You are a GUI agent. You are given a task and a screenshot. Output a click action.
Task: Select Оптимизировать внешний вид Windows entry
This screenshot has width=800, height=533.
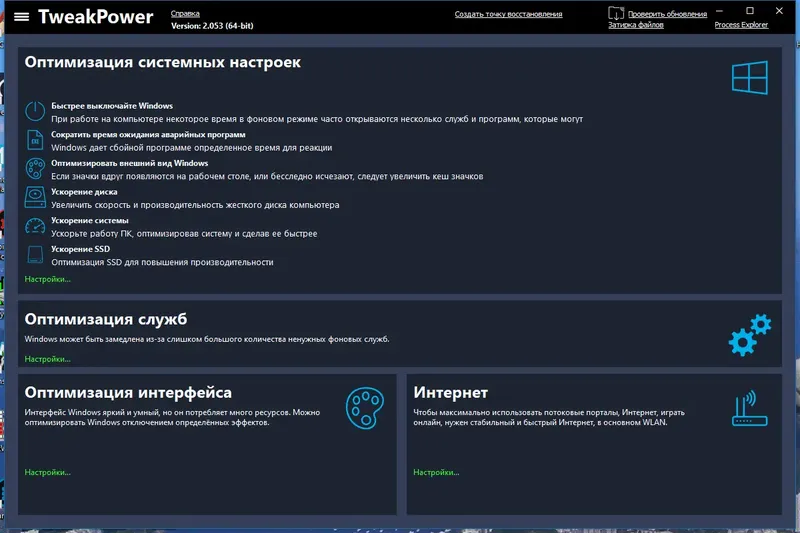130,163
